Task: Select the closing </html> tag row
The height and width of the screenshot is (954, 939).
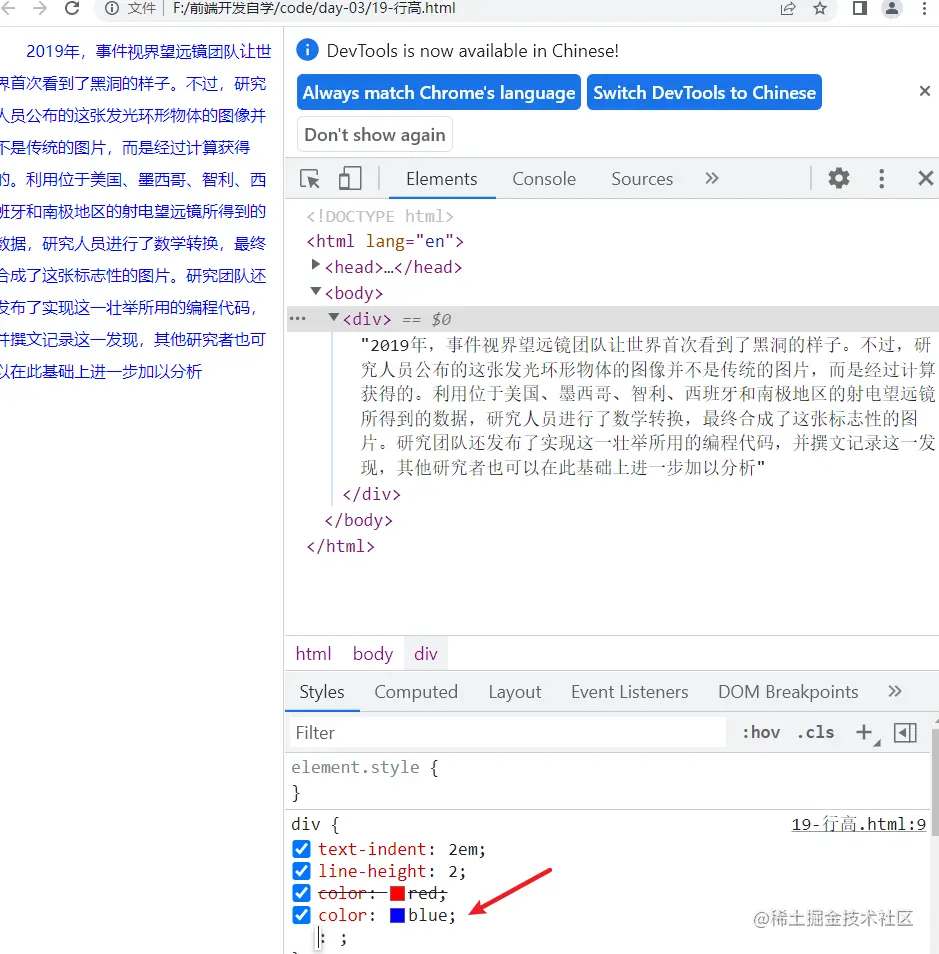Action: (341, 546)
